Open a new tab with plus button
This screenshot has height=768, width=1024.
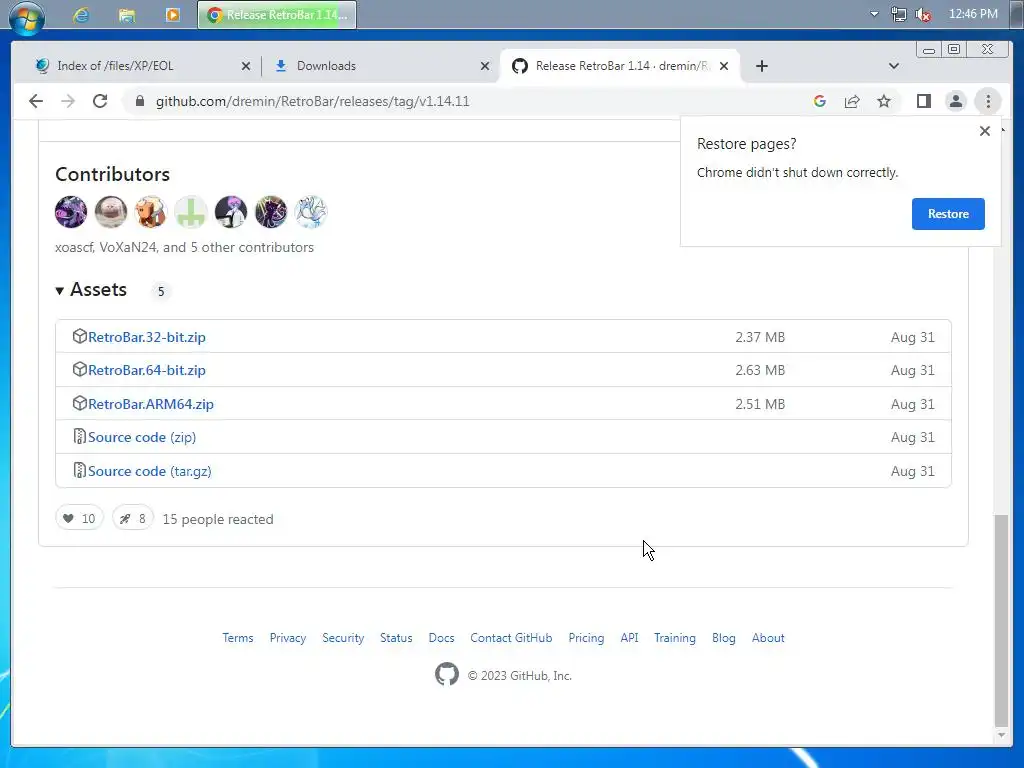tap(761, 66)
